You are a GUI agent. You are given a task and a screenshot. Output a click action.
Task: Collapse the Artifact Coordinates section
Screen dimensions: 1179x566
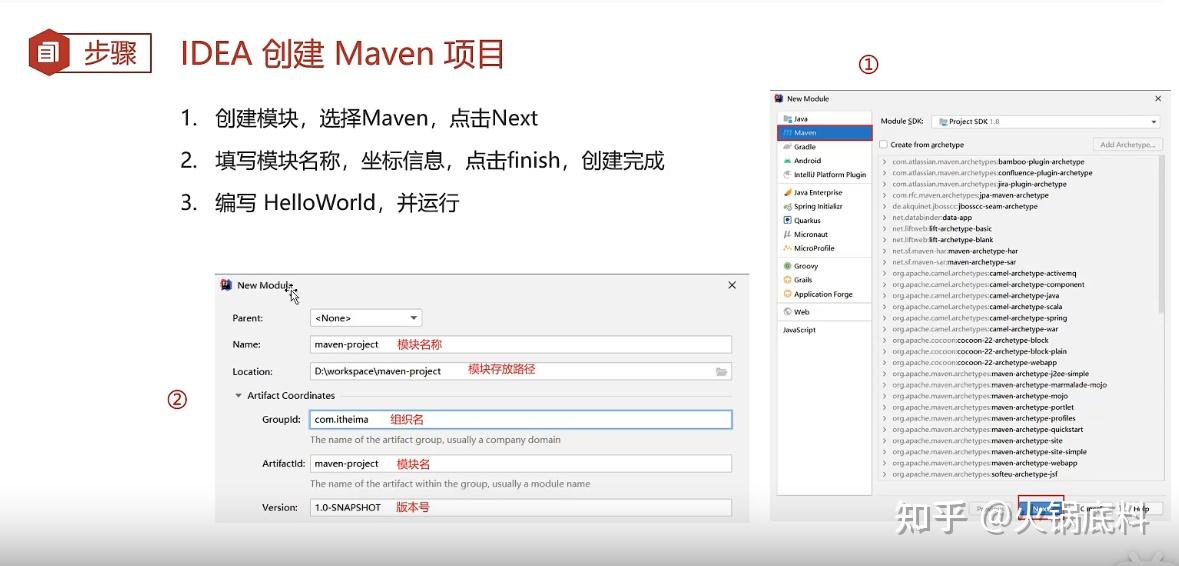pos(238,395)
